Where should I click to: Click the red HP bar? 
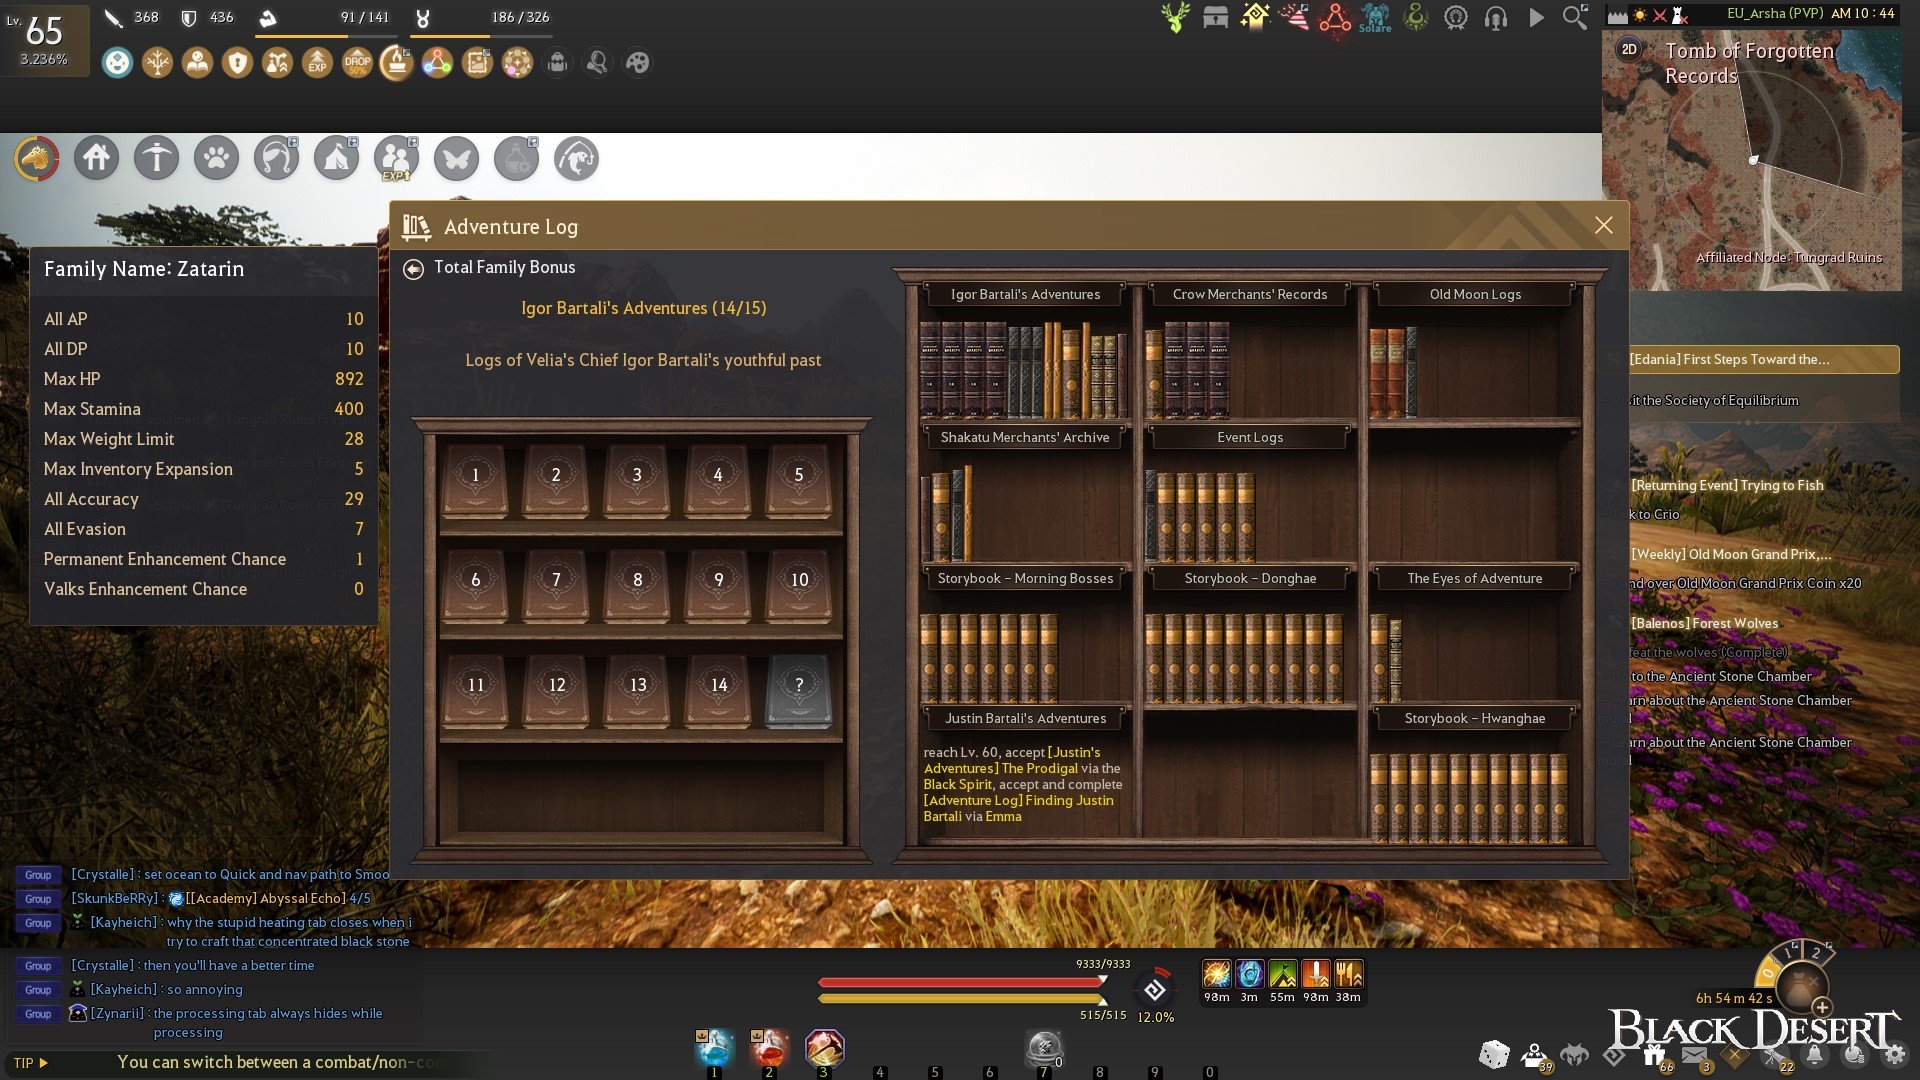pos(960,982)
